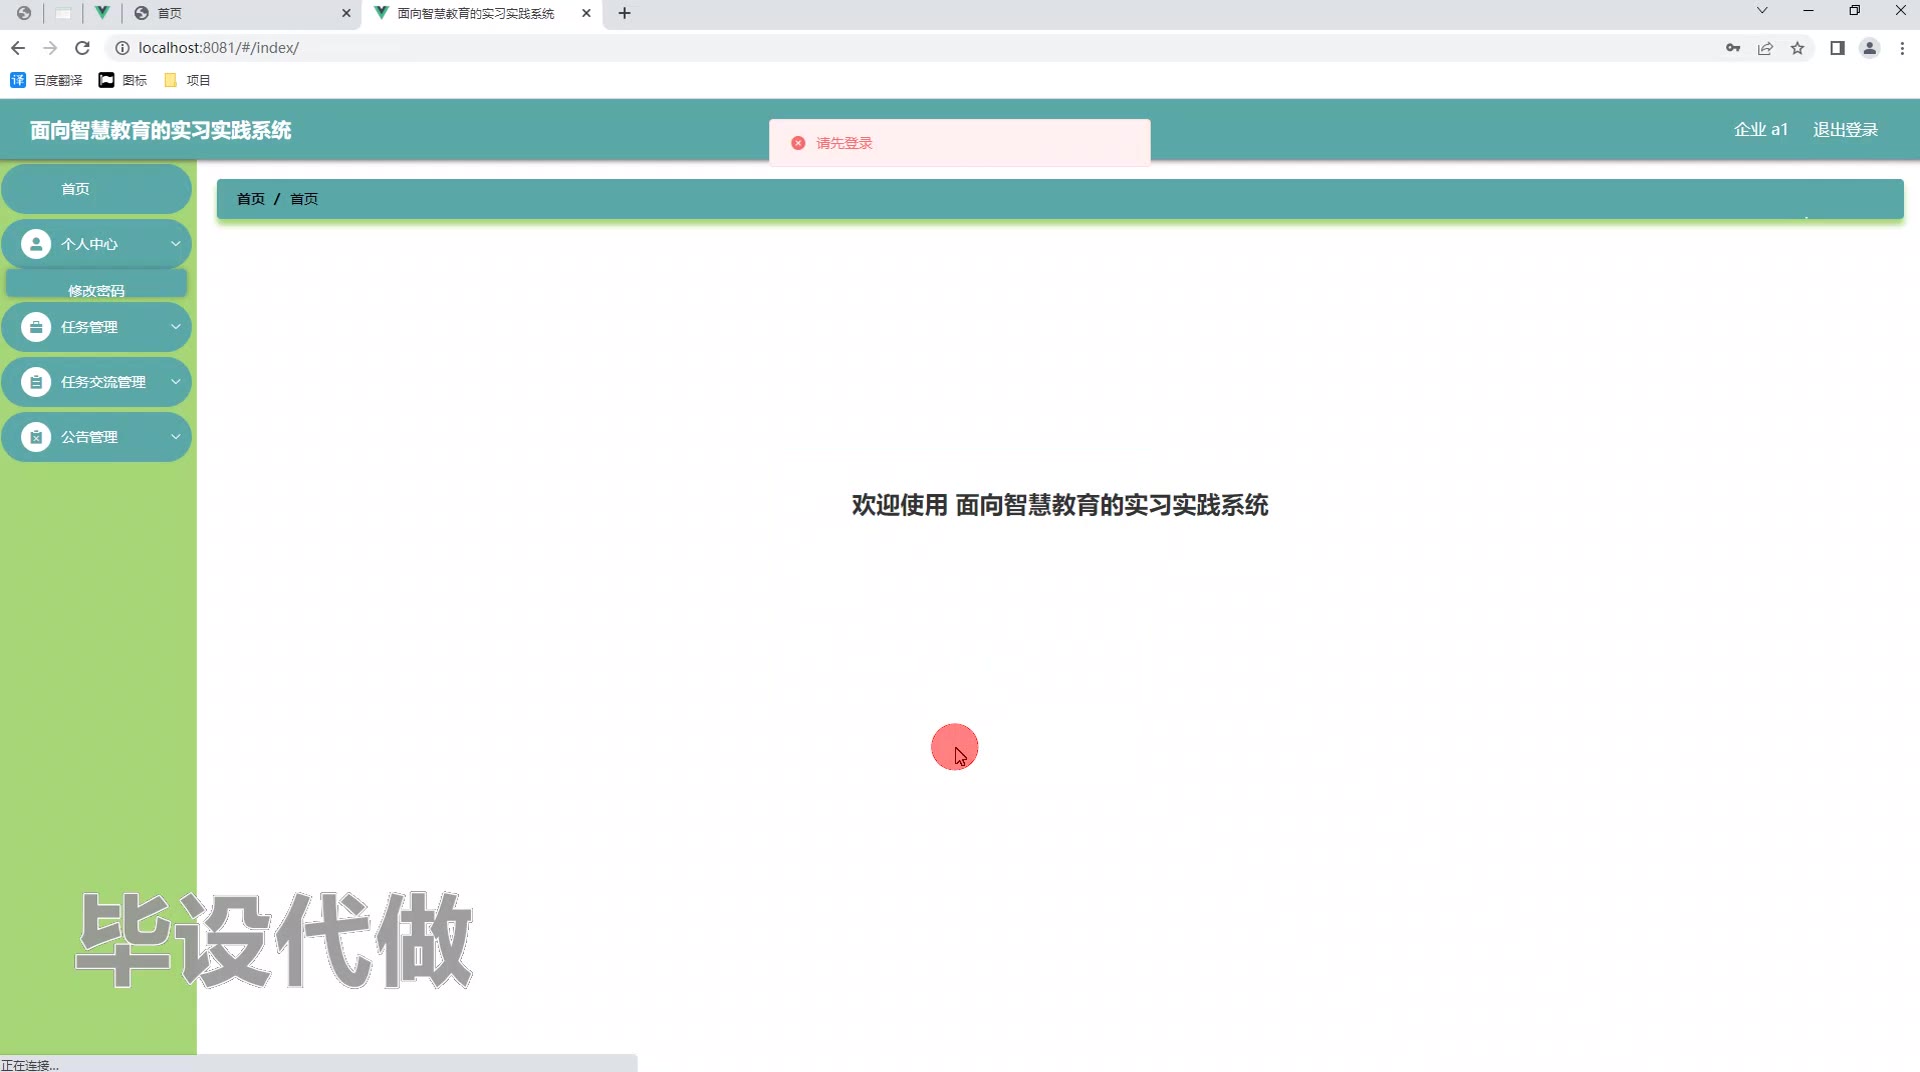Click the 请先登录 alert message
The image size is (1920, 1072).
pyautogui.click(x=844, y=143)
